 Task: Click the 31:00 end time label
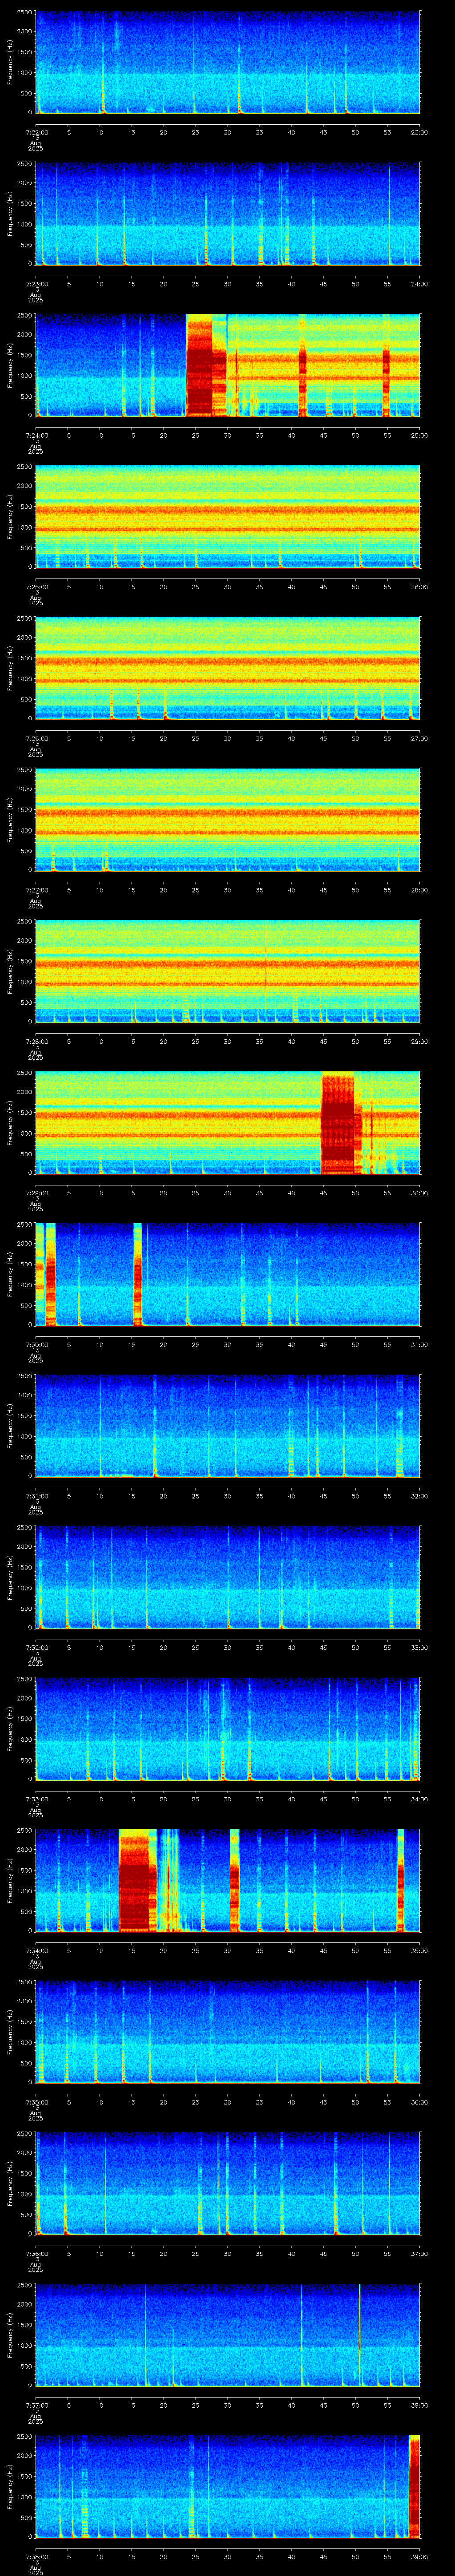[x=420, y=1344]
